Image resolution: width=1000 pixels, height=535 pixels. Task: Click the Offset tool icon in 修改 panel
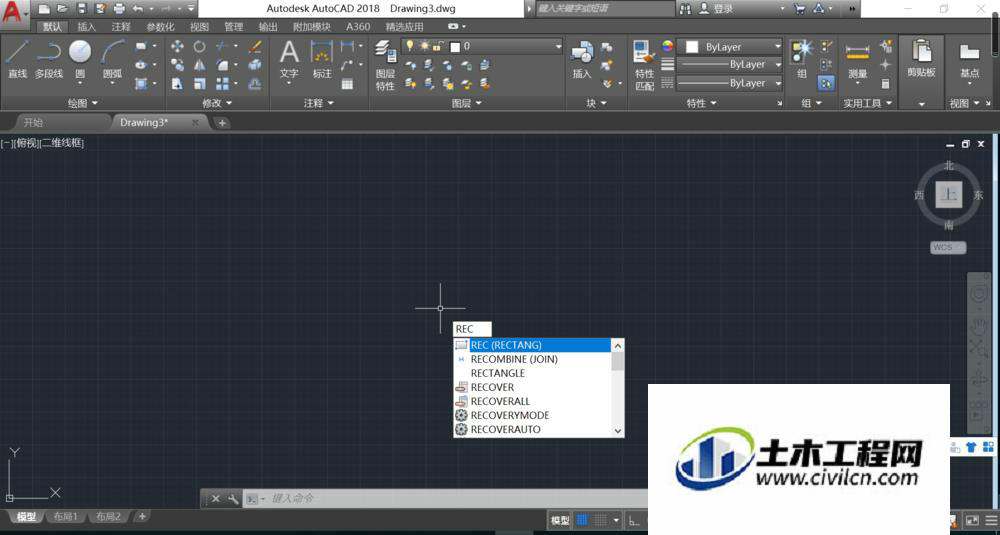(255, 84)
